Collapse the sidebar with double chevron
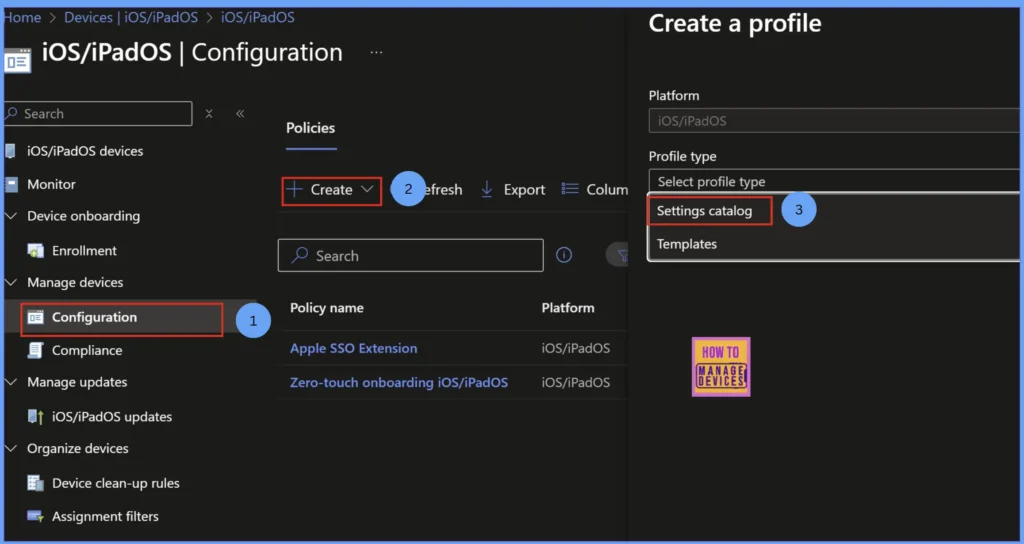This screenshot has width=1024, height=544. 240,114
